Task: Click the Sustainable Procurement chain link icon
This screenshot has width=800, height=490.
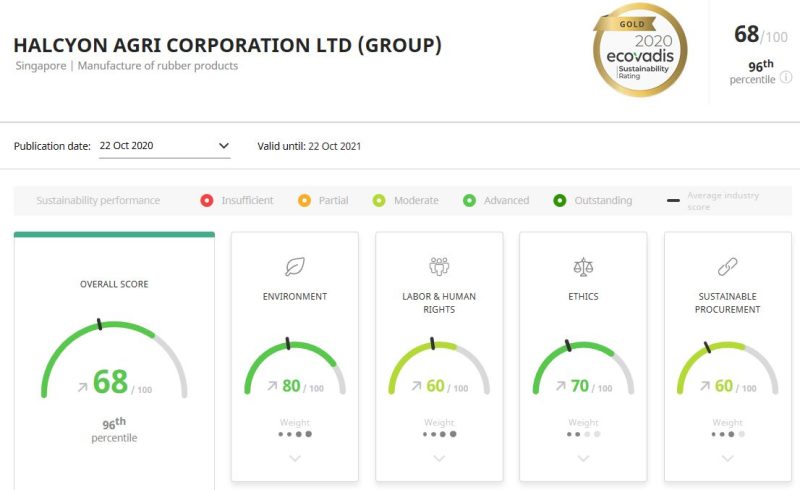Action: coord(727,266)
